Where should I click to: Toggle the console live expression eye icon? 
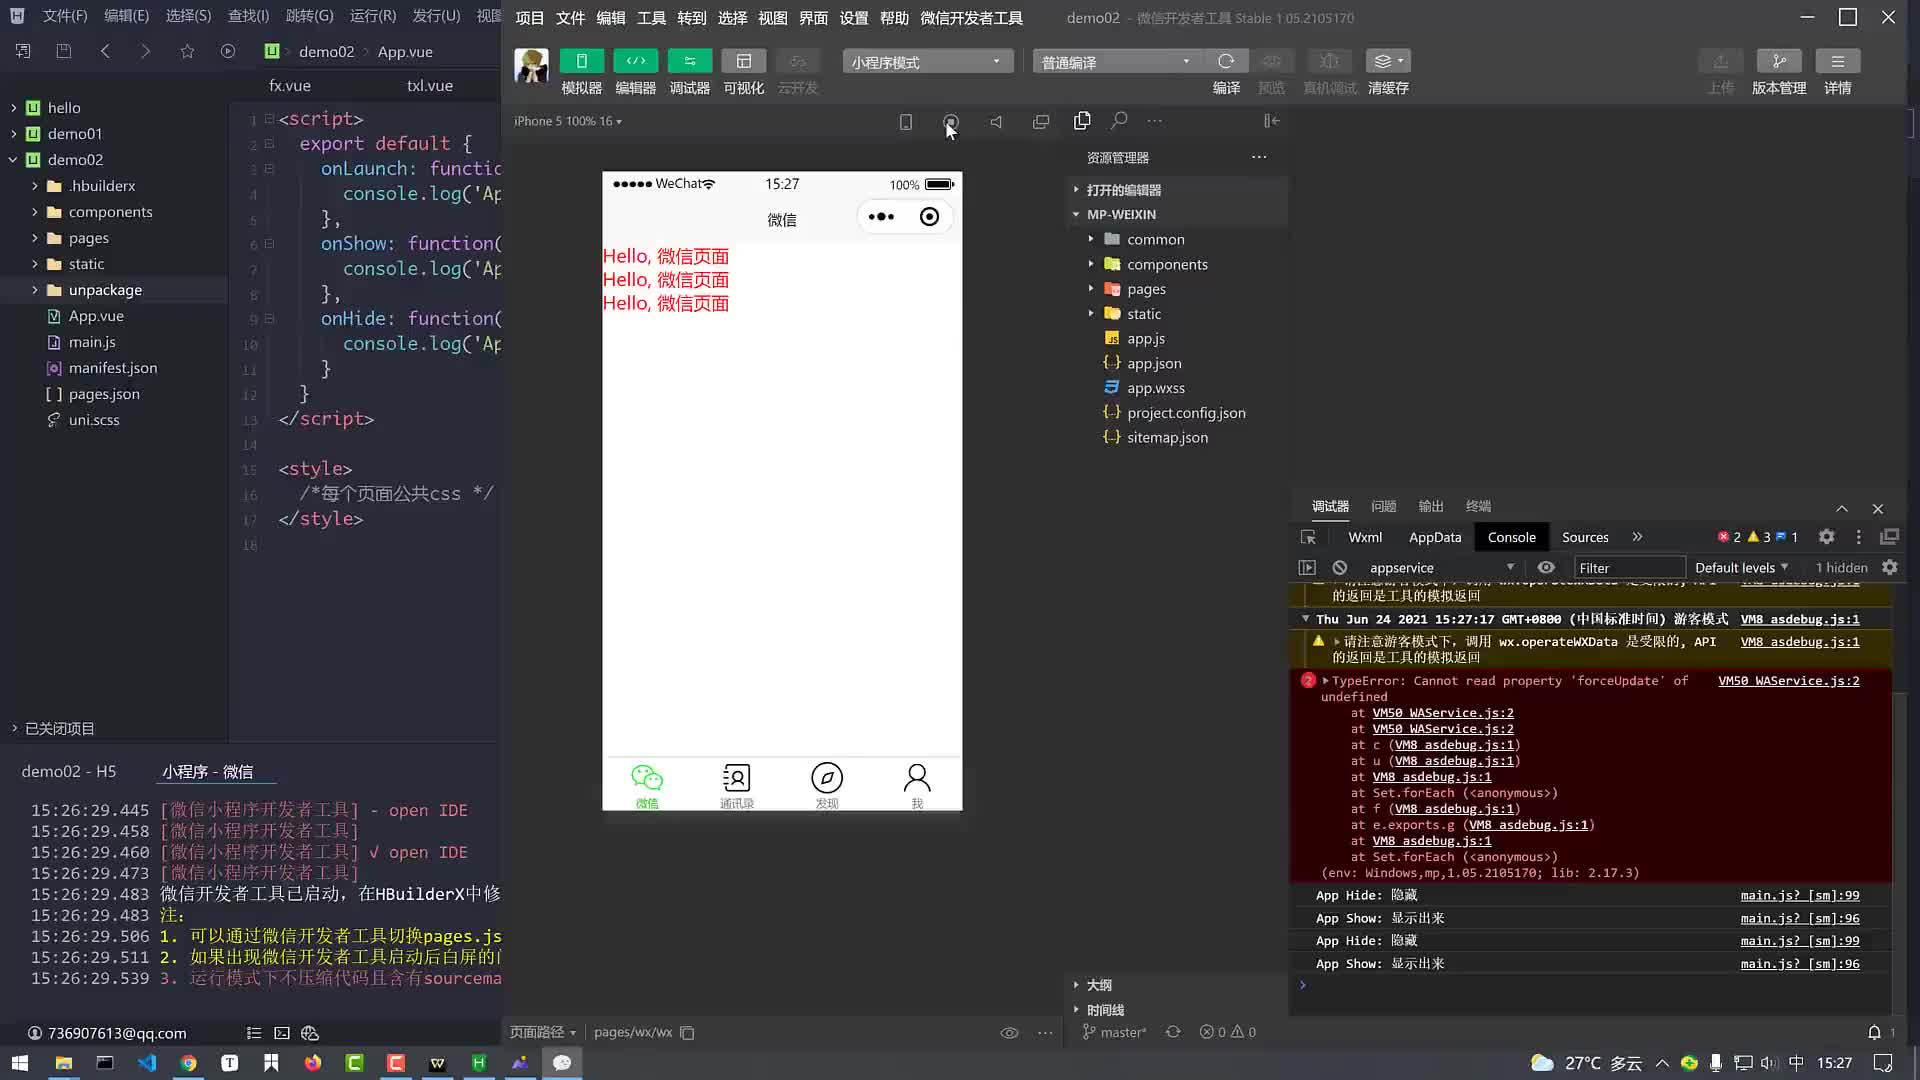click(x=1546, y=567)
